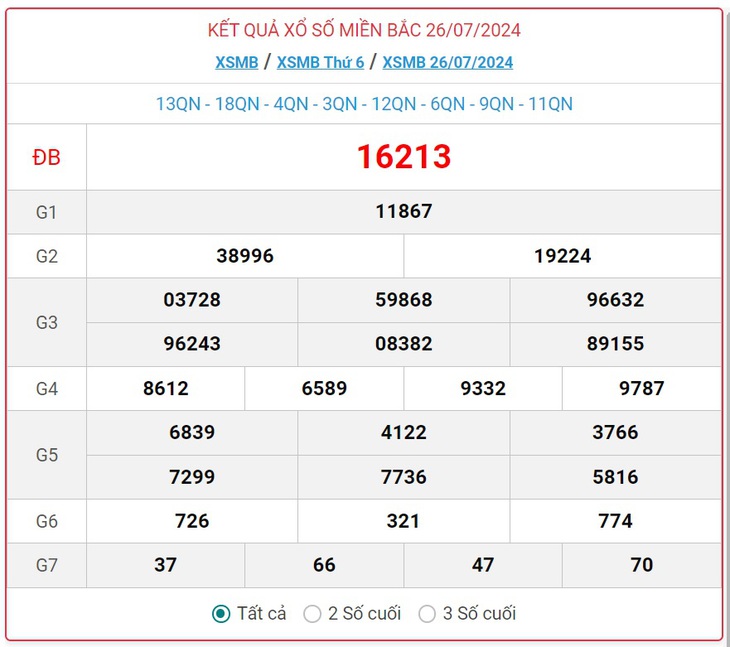This screenshot has height=647, width=730.
Task: Click G3 number 59868
Action: point(404,300)
